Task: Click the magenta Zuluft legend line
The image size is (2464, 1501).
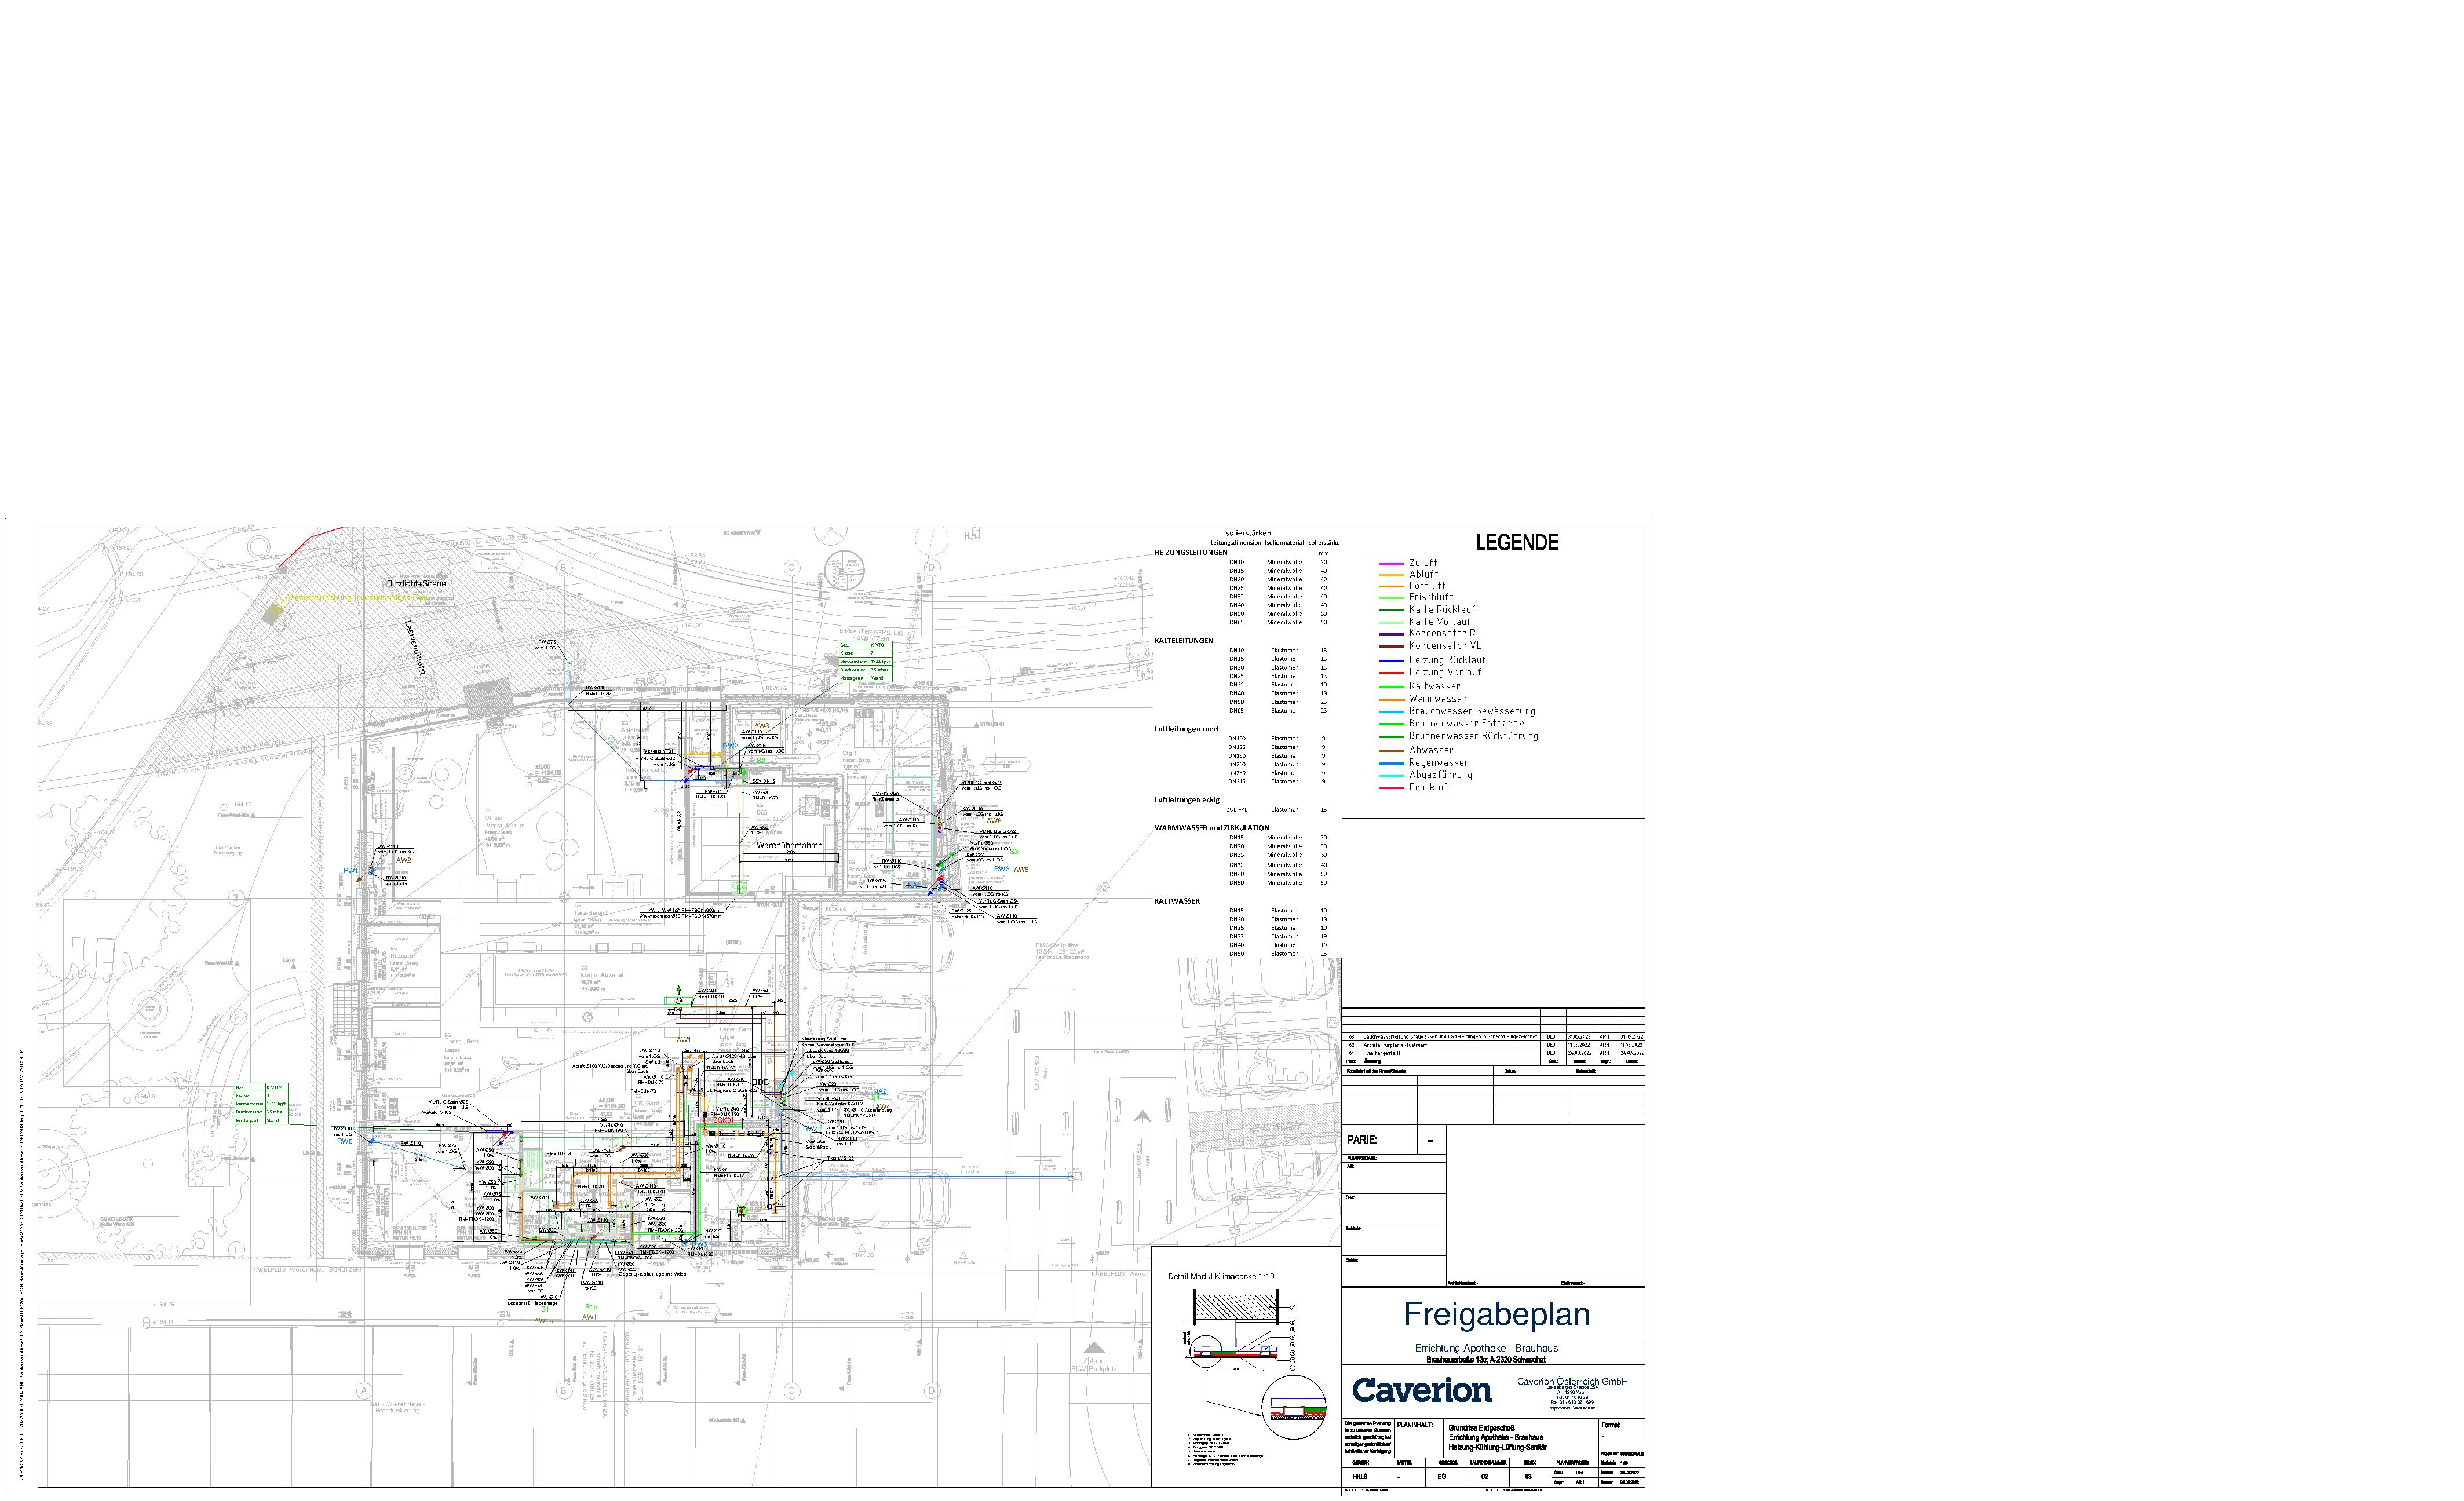Action: click(x=1391, y=564)
